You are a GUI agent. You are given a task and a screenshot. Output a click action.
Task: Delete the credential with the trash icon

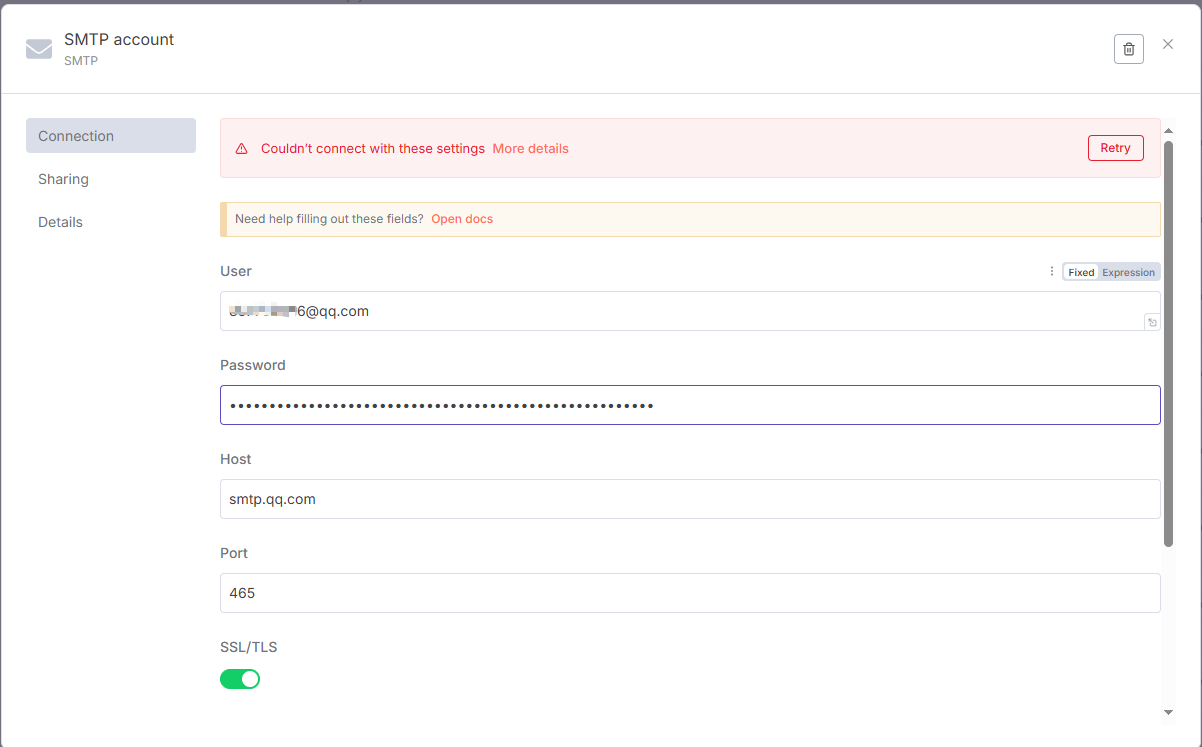[x=1128, y=49]
